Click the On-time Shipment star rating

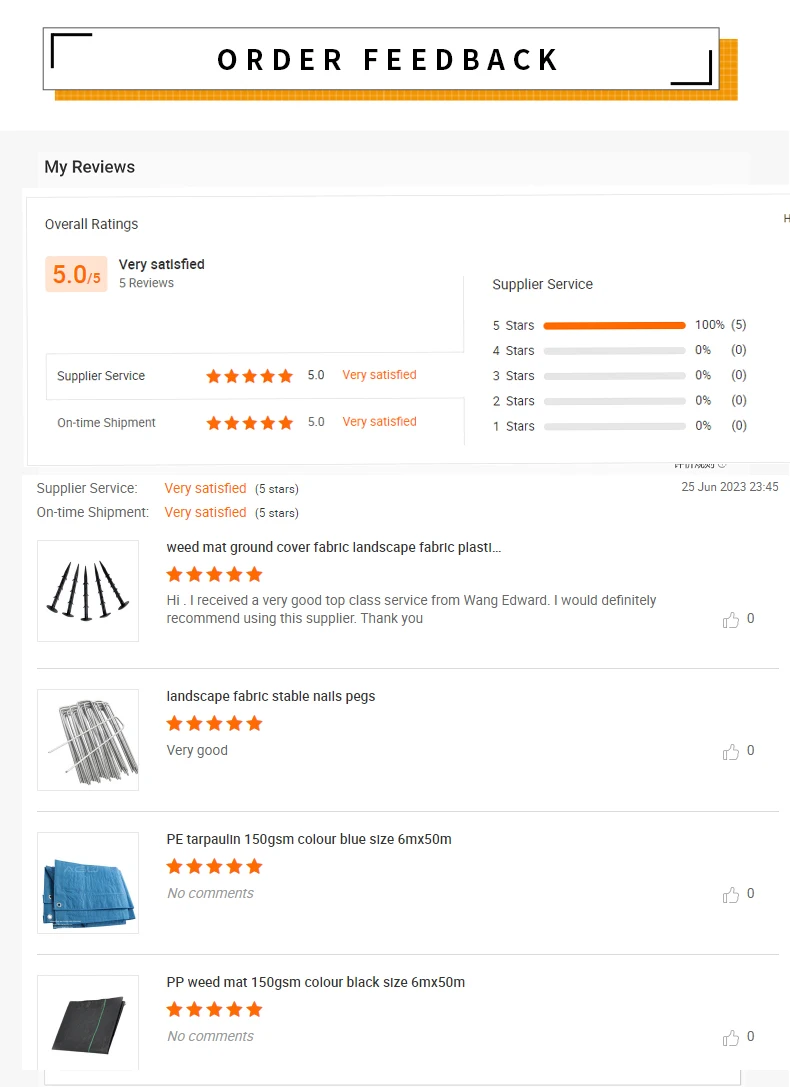pos(249,423)
